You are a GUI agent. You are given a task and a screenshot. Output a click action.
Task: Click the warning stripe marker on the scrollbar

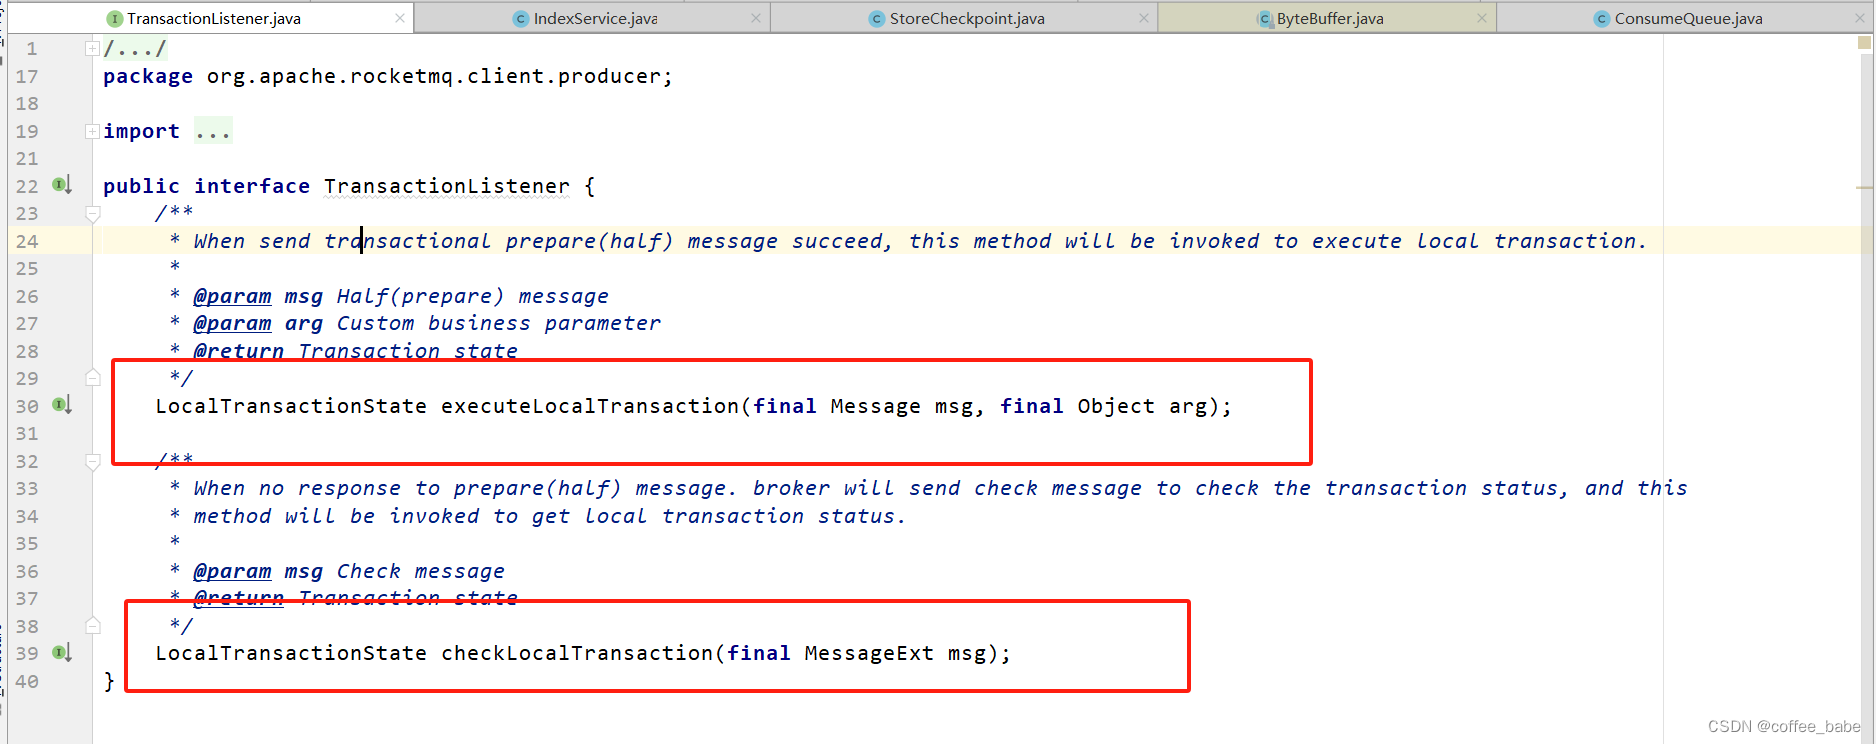[x=1864, y=187]
